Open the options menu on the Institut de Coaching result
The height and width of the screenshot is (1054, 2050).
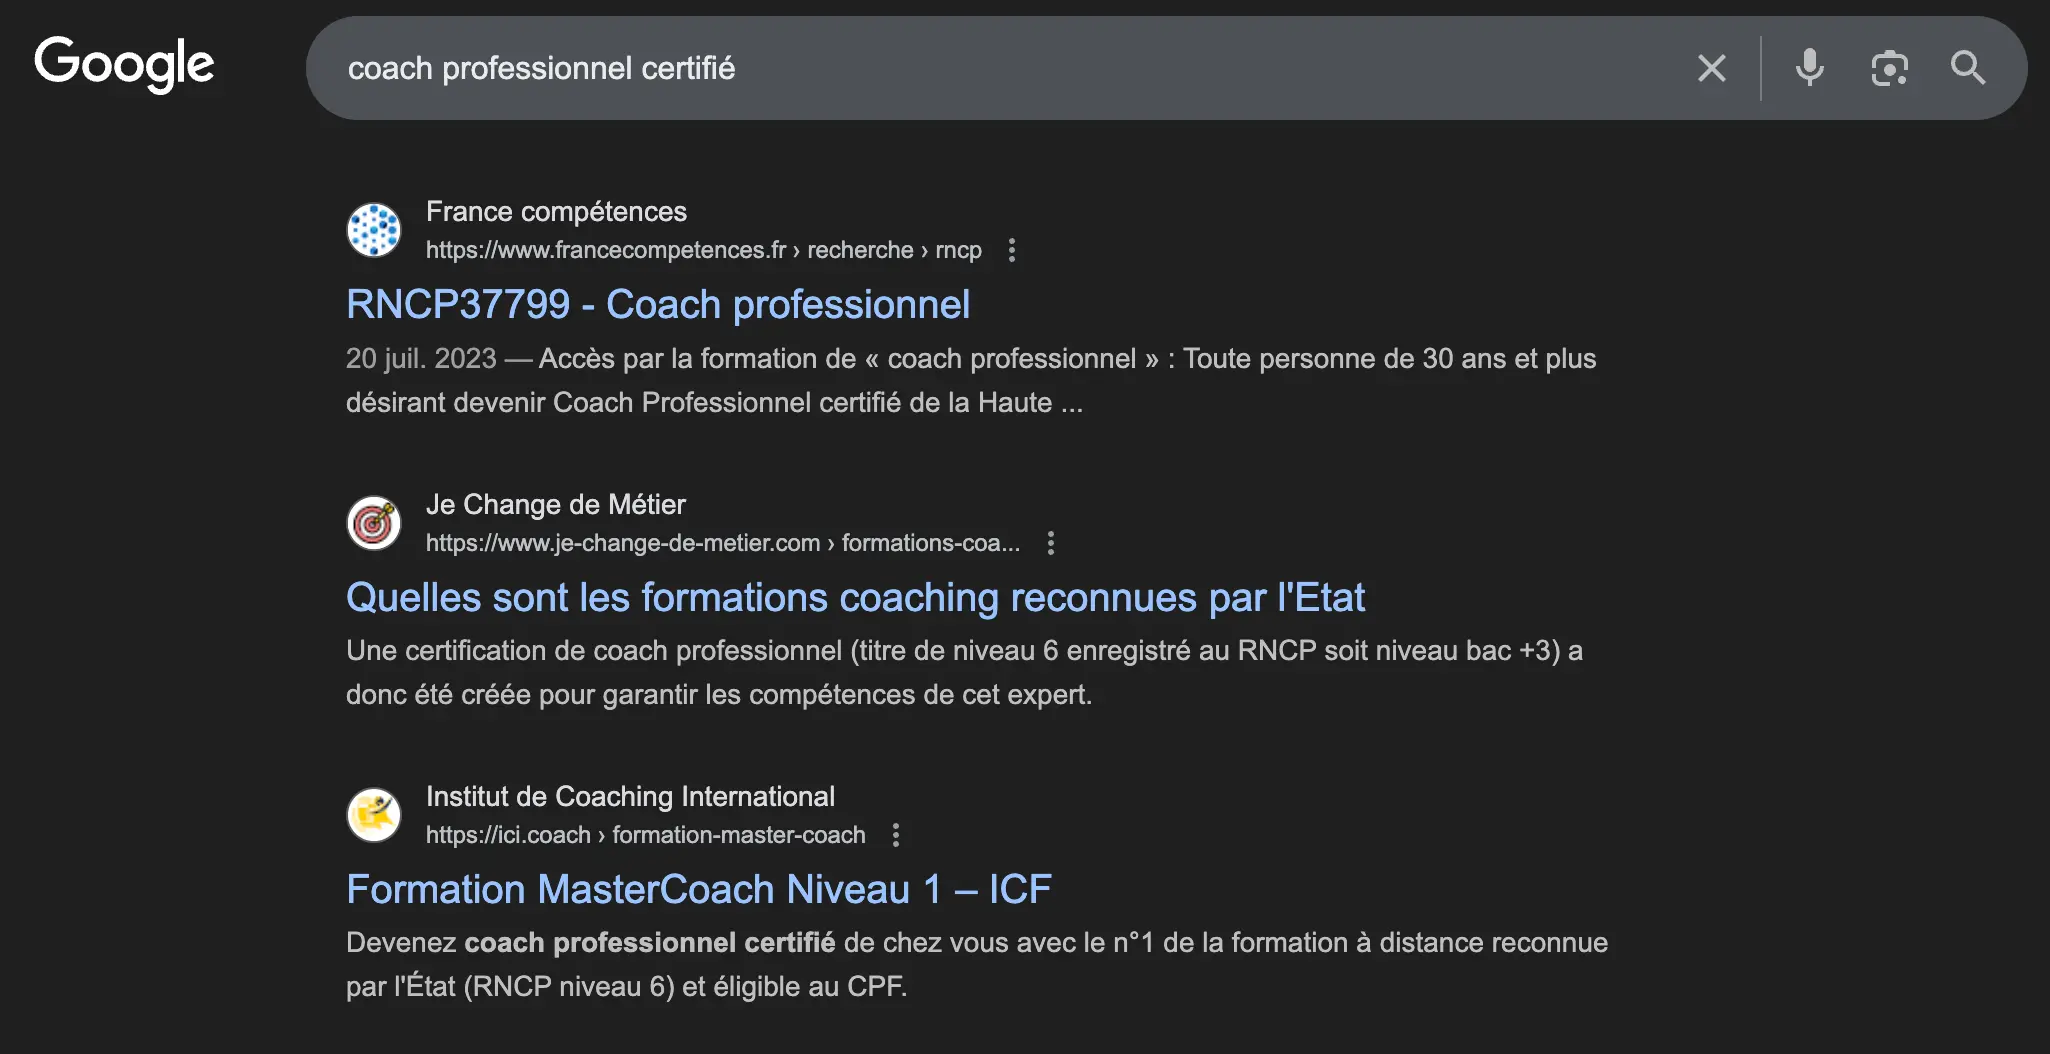pyautogui.click(x=895, y=834)
